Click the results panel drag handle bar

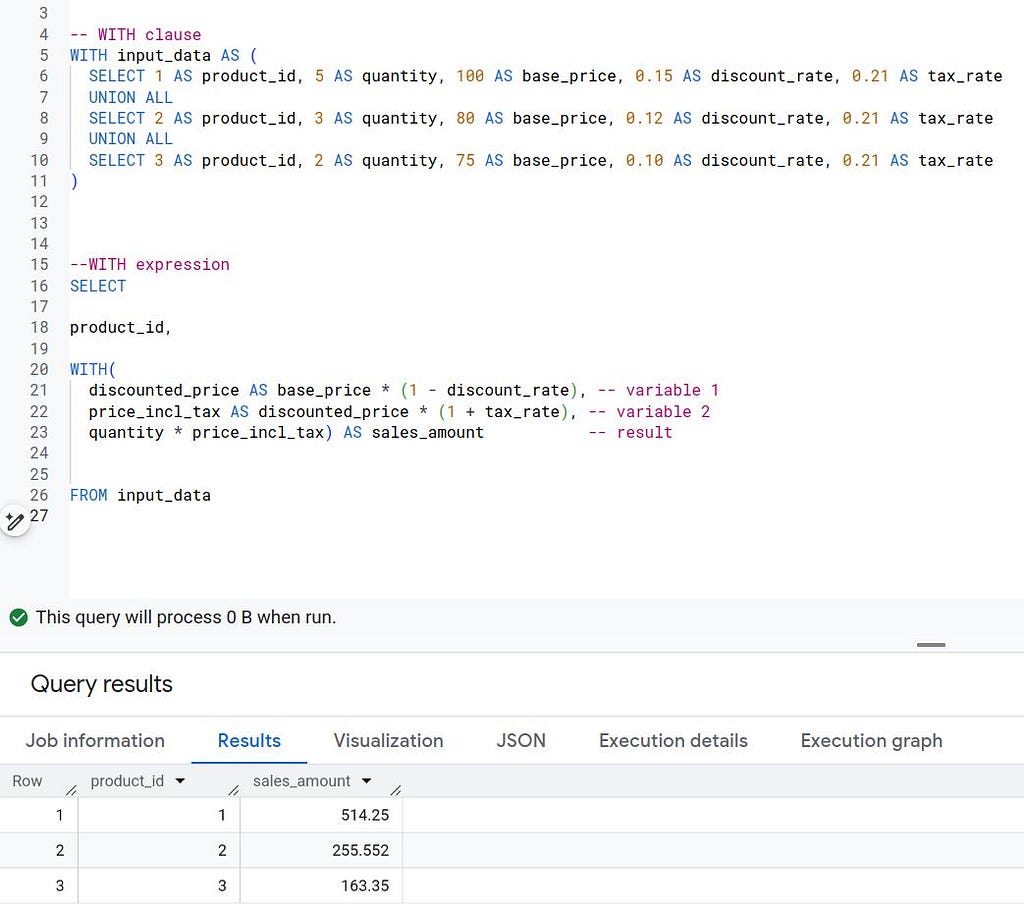(x=931, y=645)
